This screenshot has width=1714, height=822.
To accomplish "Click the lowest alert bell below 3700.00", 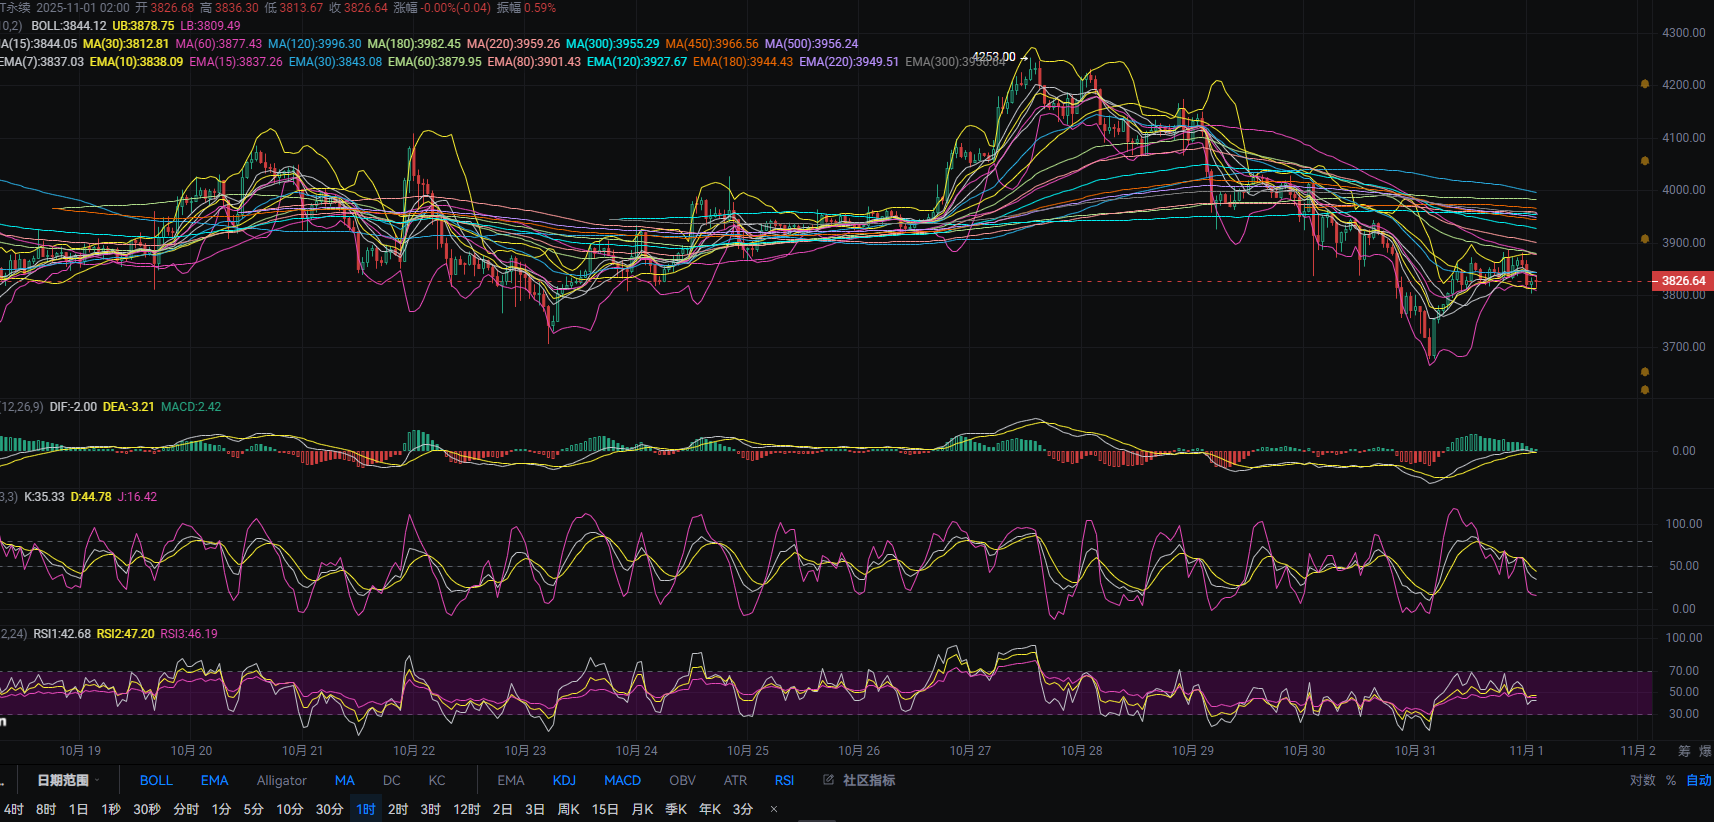I will [1645, 390].
